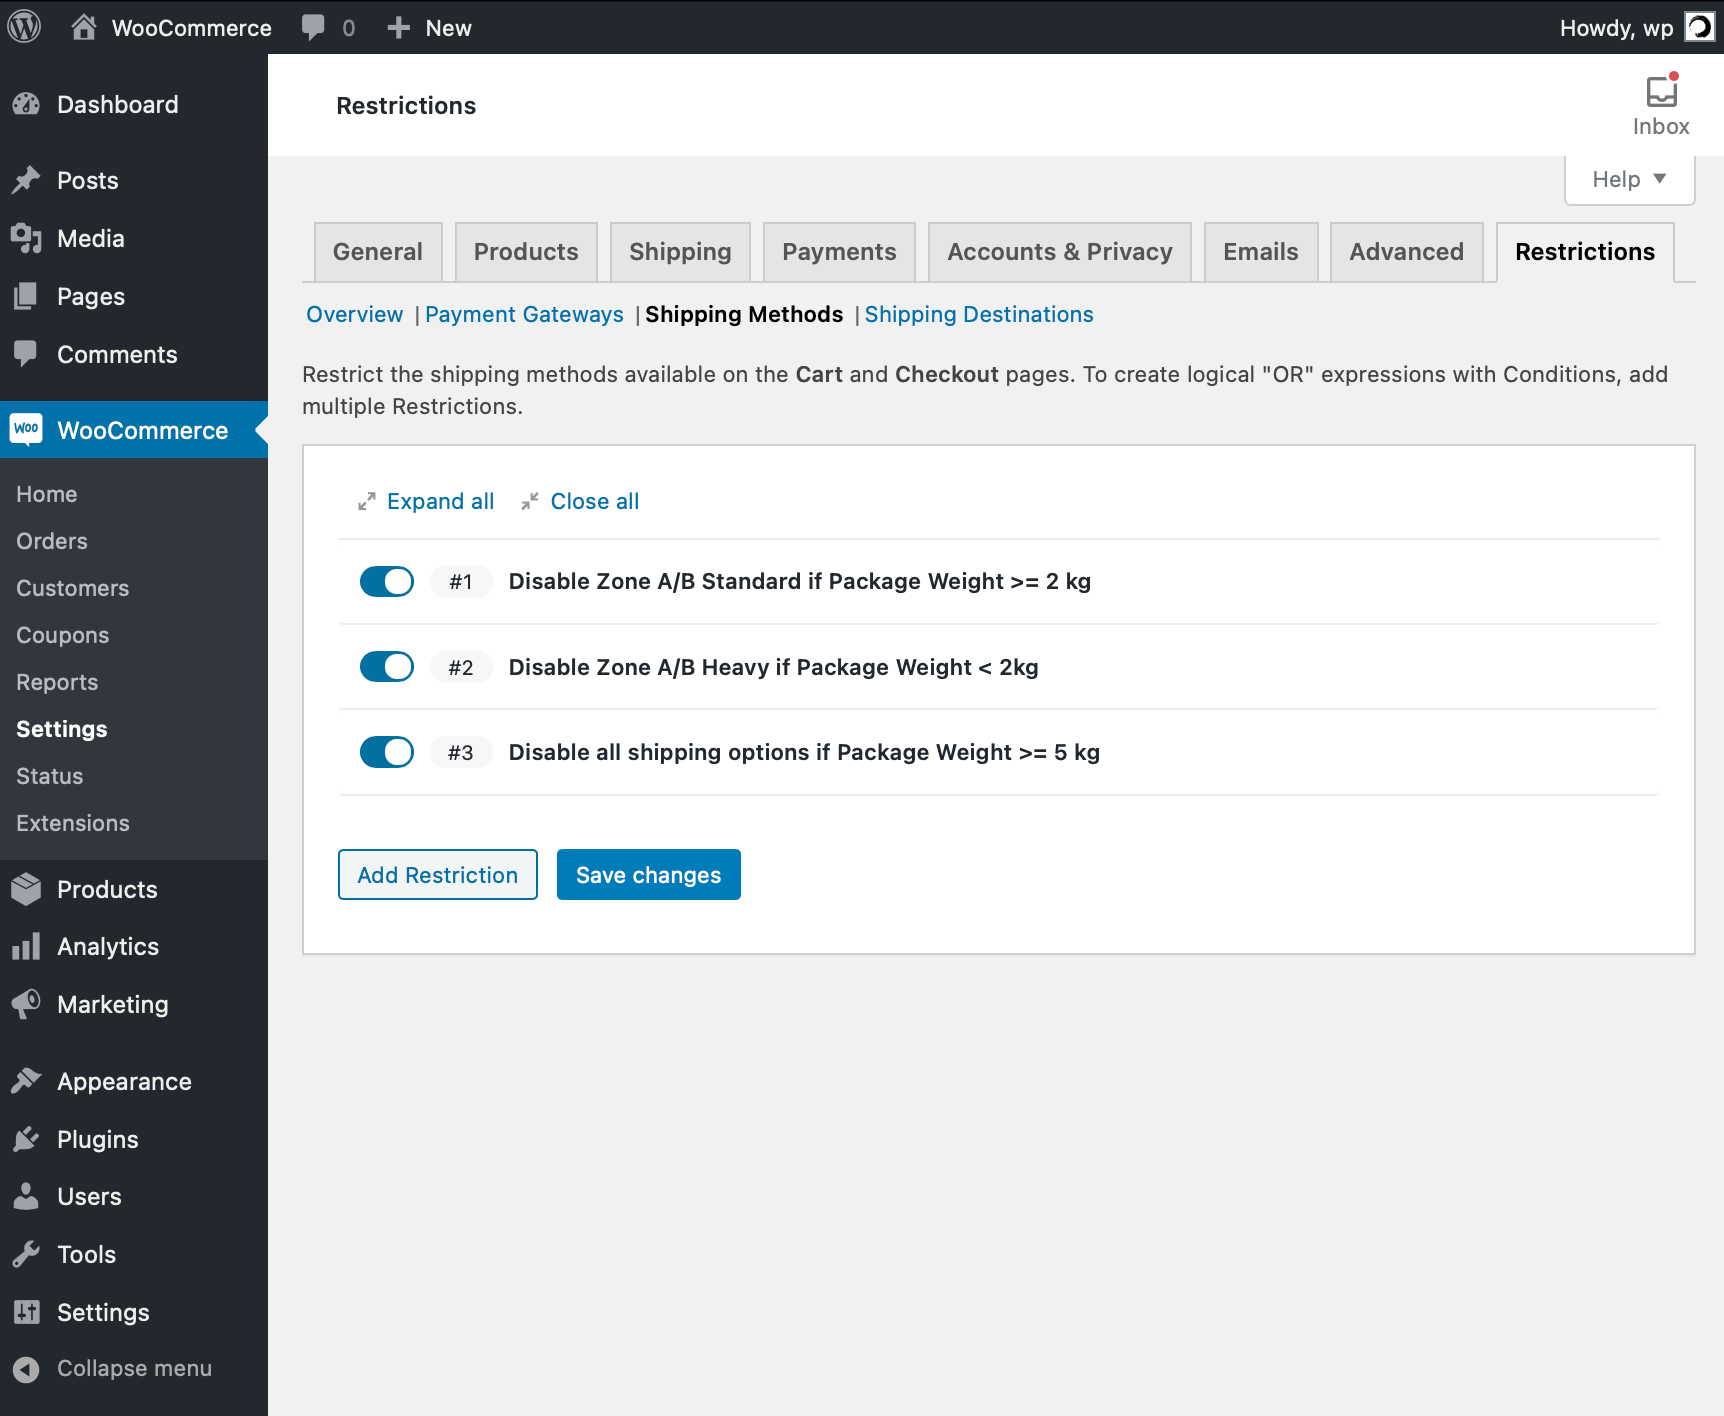This screenshot has width=1724, height=1416.
Task: Click the Add Restriction button
Action: 438,875
